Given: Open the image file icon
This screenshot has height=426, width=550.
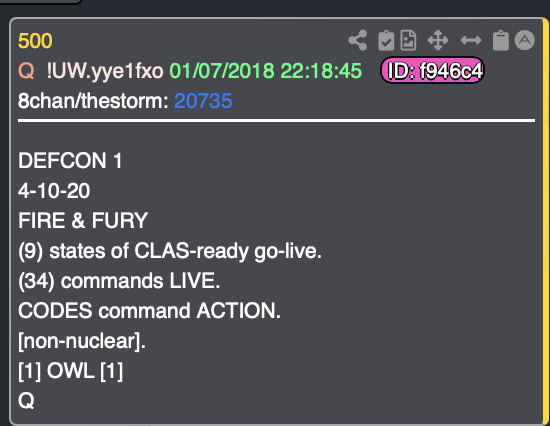Looking at the screenshot, I should [x=408, y=40].
